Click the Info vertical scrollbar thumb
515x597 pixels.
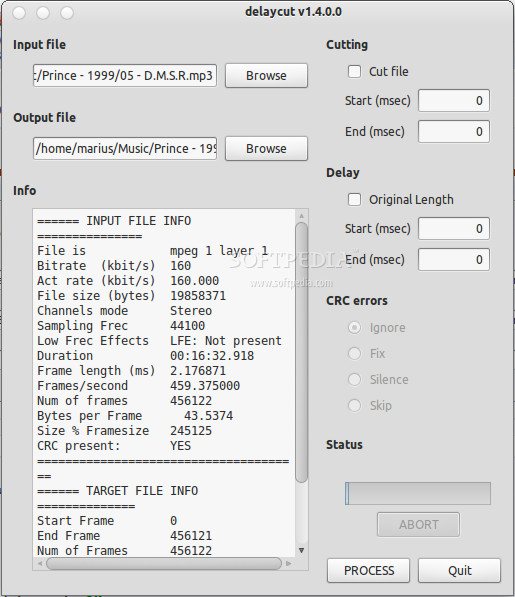point(301,352)
